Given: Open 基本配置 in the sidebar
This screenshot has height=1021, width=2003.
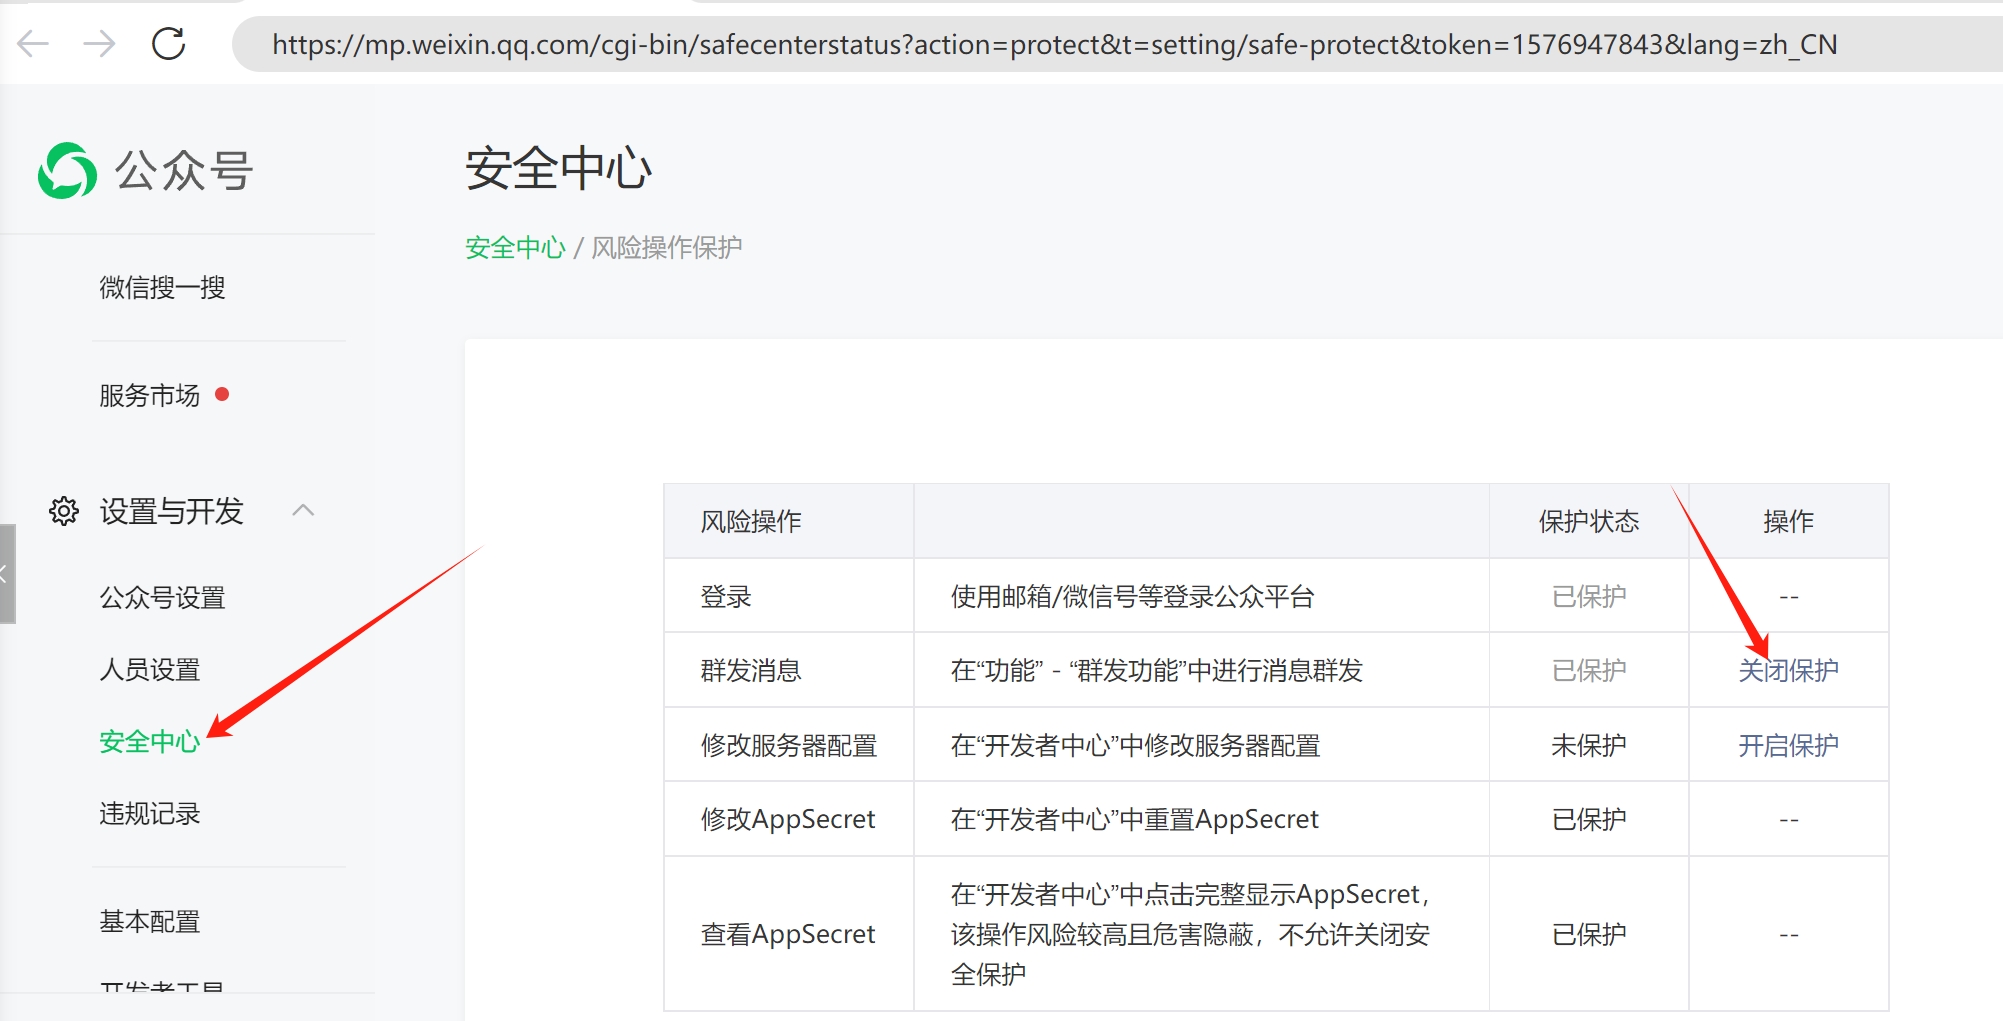Looking at the screenshot, I should click(x=149, y=922).
